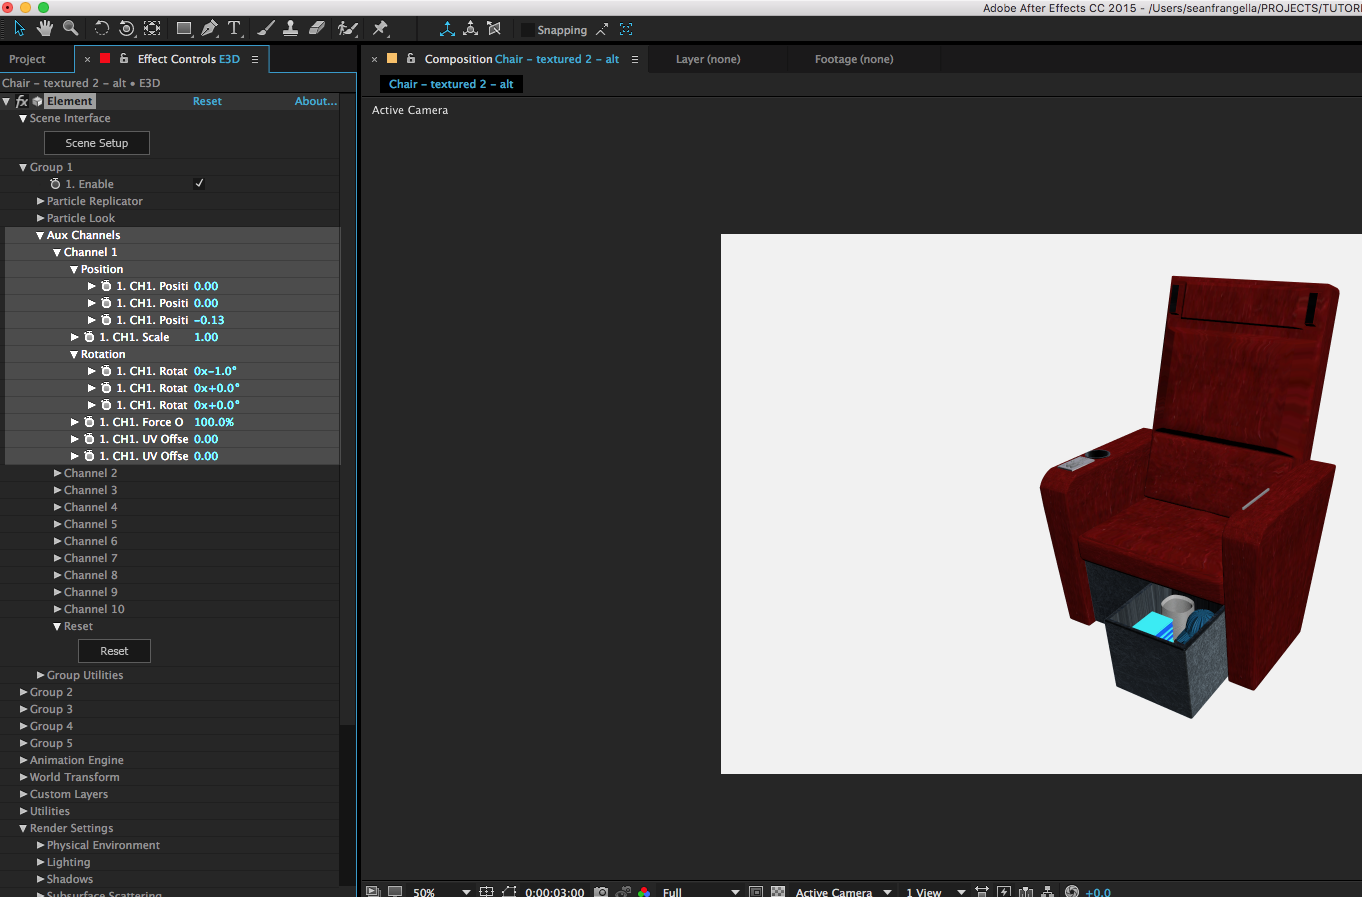The height and width of the screenshot is (897, 1362).
Task: Click the About... link for Element
Action: (315, 101)
